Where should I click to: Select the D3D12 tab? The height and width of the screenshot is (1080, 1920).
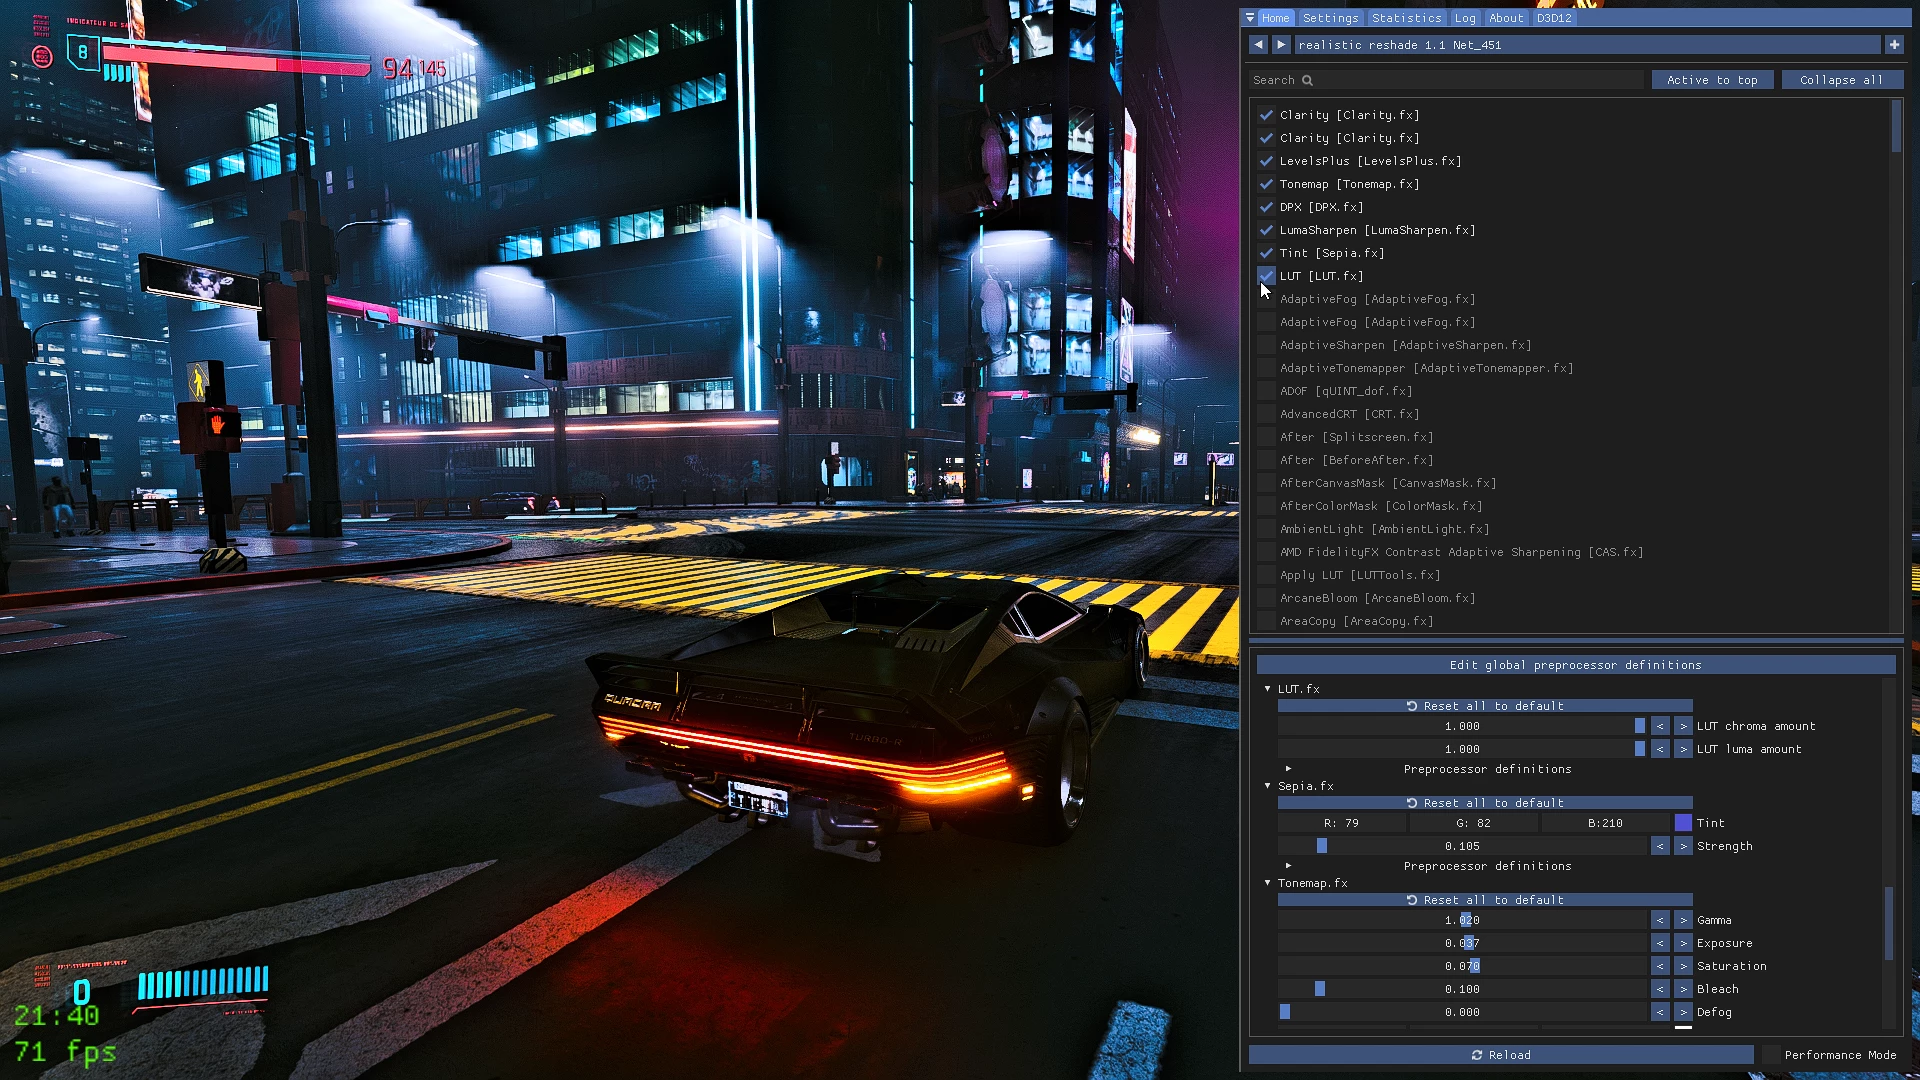[x=1554, y=18]
